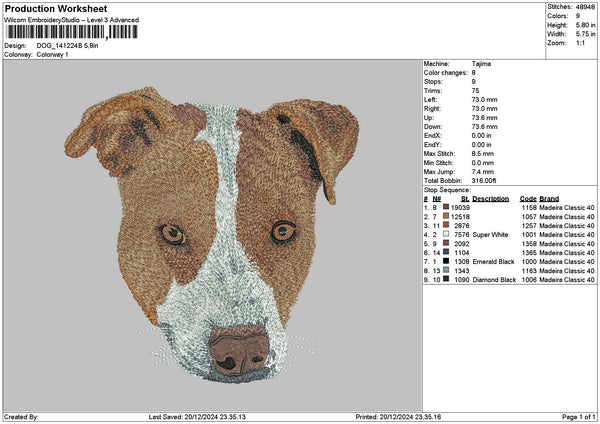Viewport: 600px width, 424px height.
Task: Click the Code column header
Action: [x=528, y=198]
